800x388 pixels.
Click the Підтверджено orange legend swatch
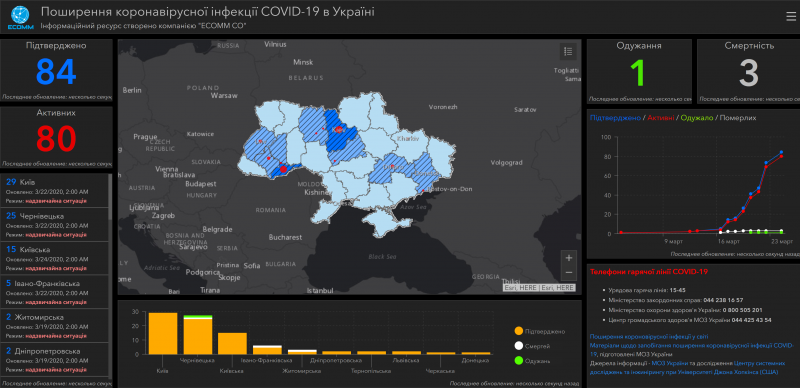pos(519,331)
